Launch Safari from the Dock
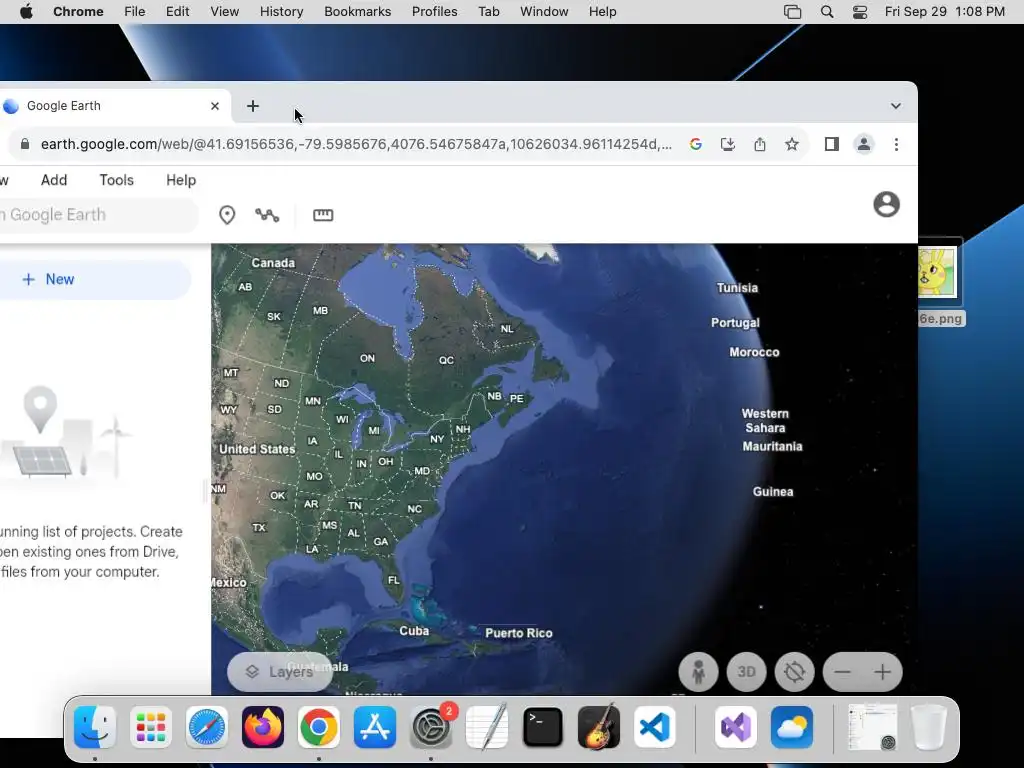The image size is (1024, 768). [207, 727]
